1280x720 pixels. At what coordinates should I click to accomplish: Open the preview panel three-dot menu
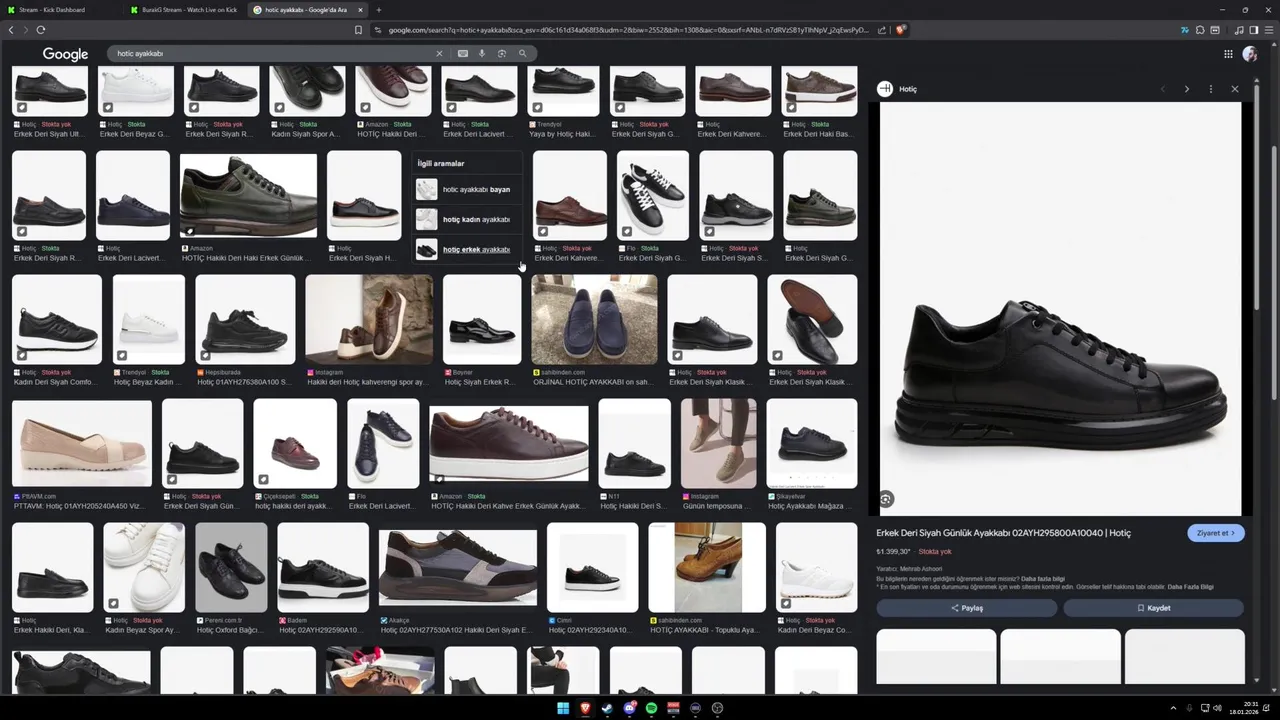pos(1211,89)
